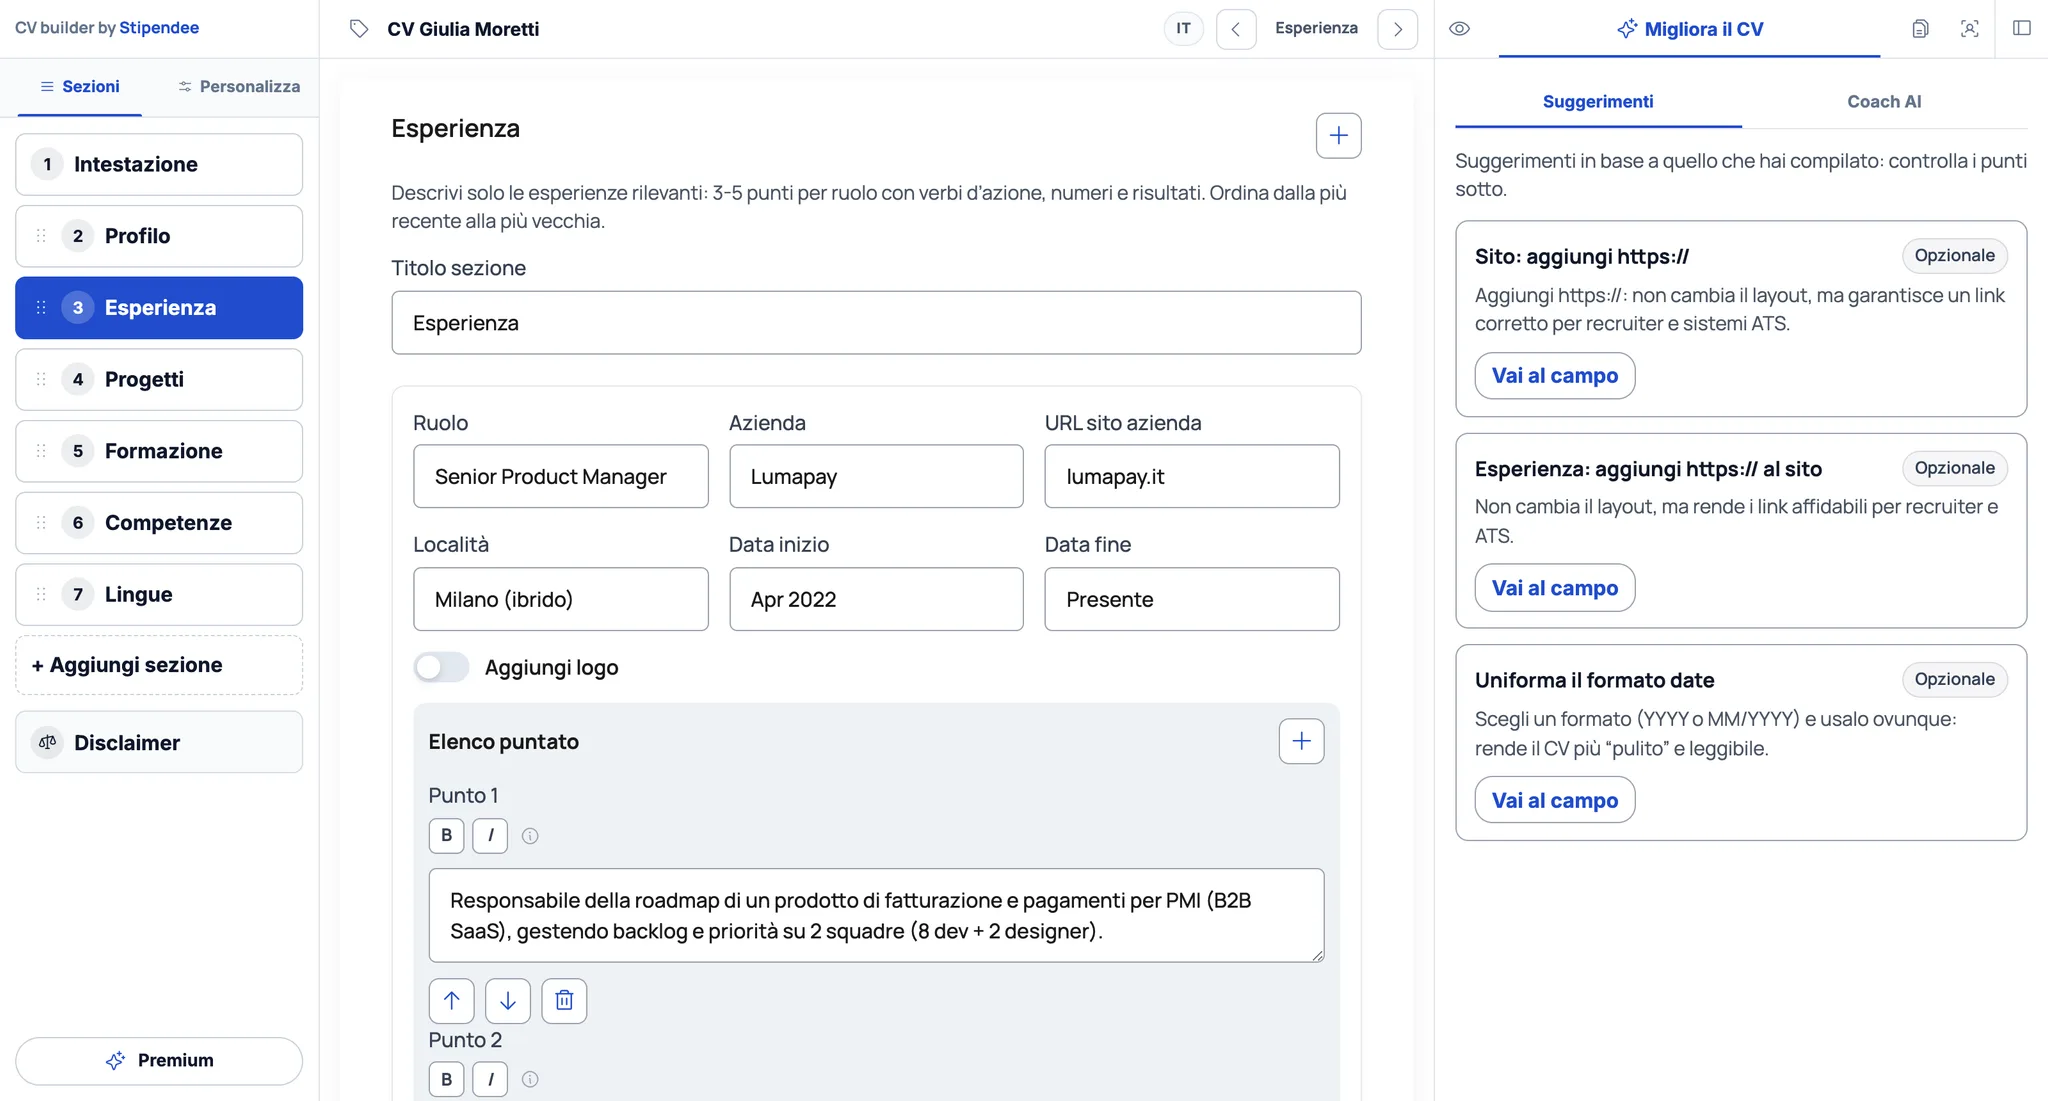Screen dimensions: 2048x1101
Task: Click drag handle of Progetti section
Action: pyautogui.click(x=41, y=379)
